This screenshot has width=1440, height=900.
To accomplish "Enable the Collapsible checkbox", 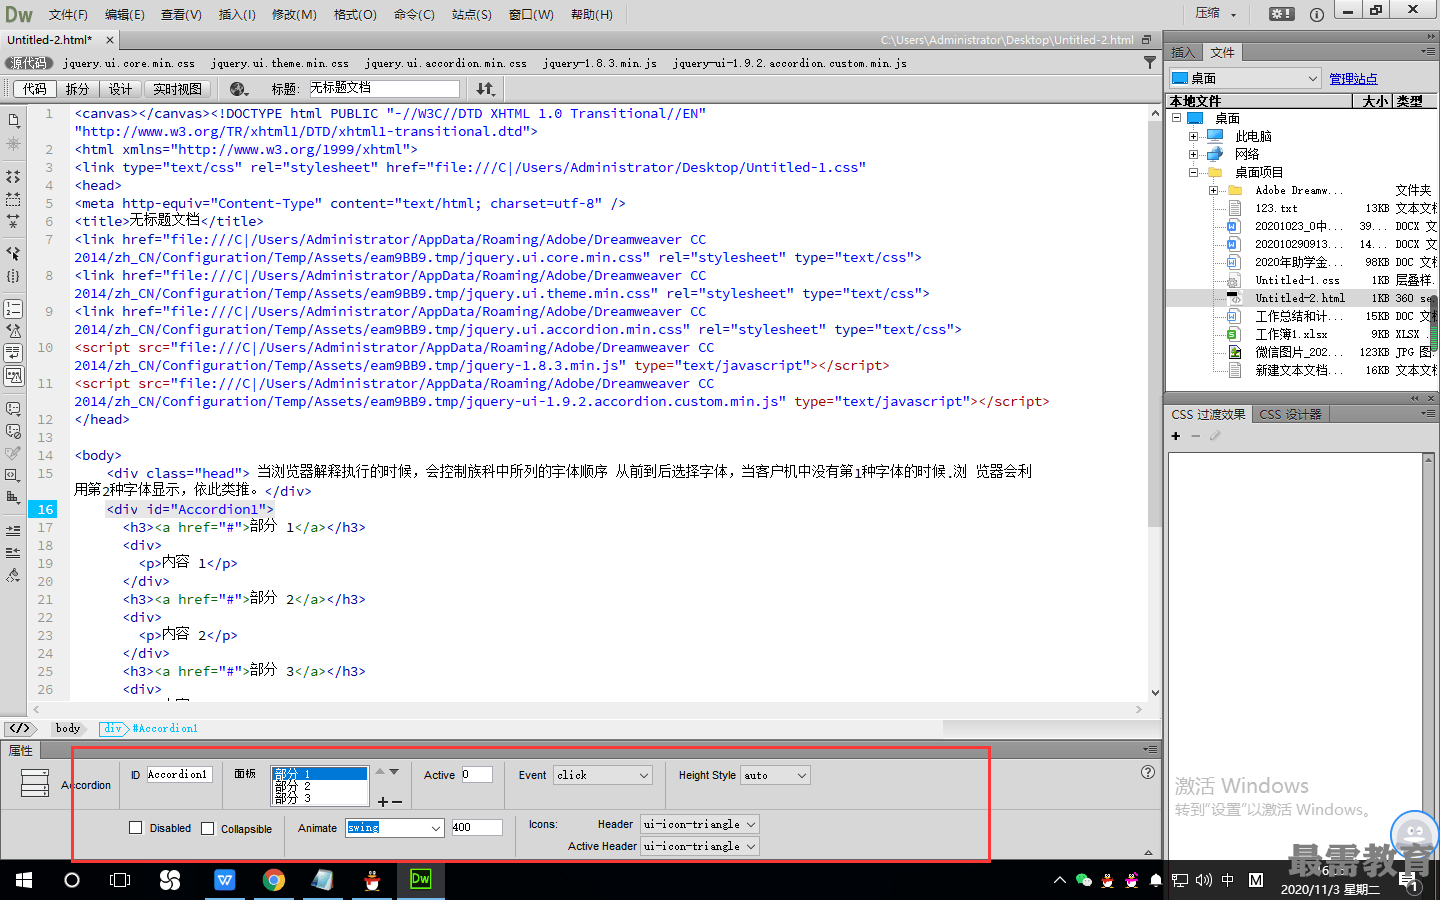I will (x=208, y=828).
